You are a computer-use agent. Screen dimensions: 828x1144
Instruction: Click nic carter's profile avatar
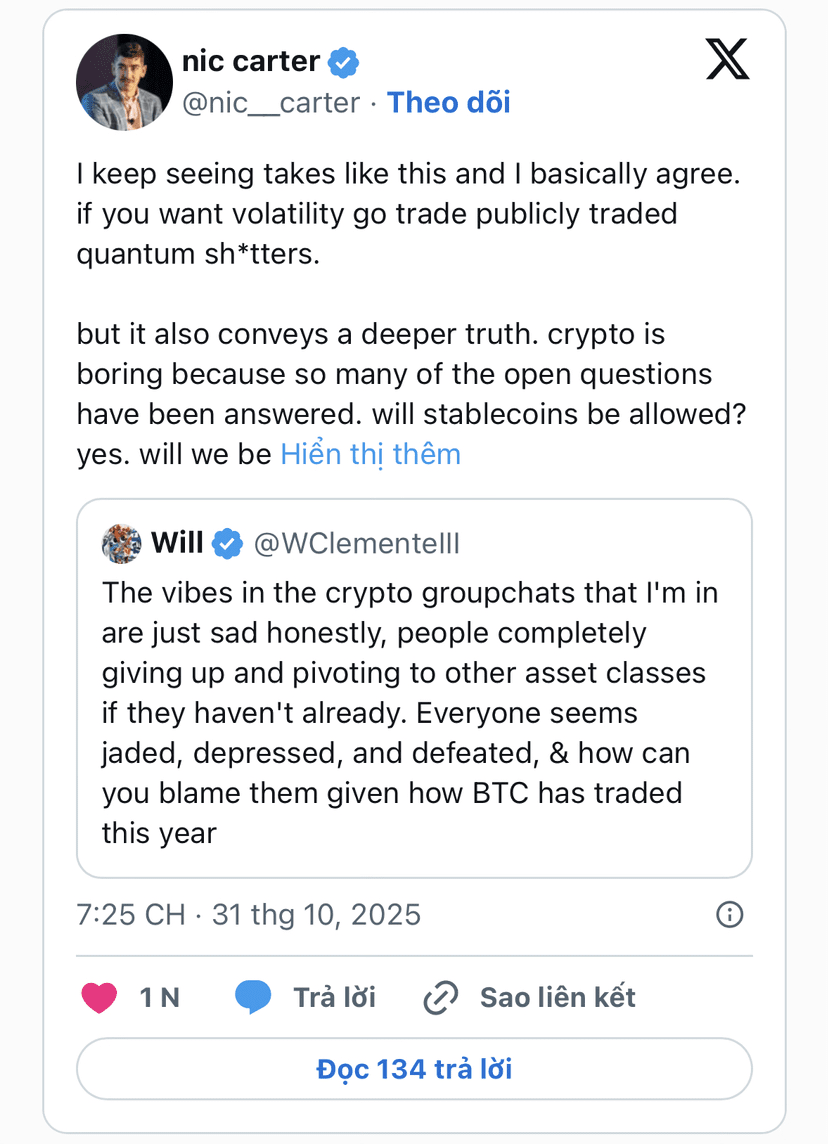(124, 82)
